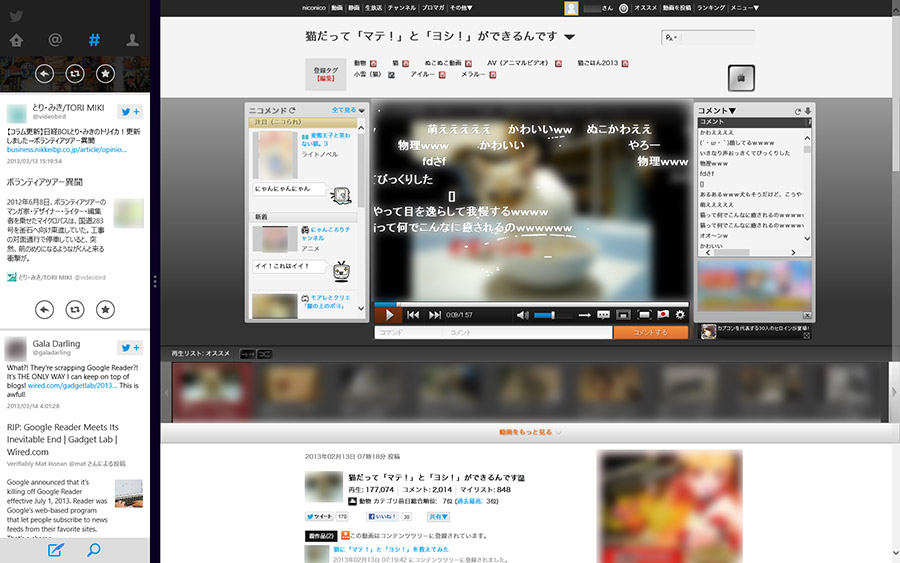The image size is (900, 563).
Task: Favorite the TORI MIKI tweet with star
Action: [x=105, y=310]
